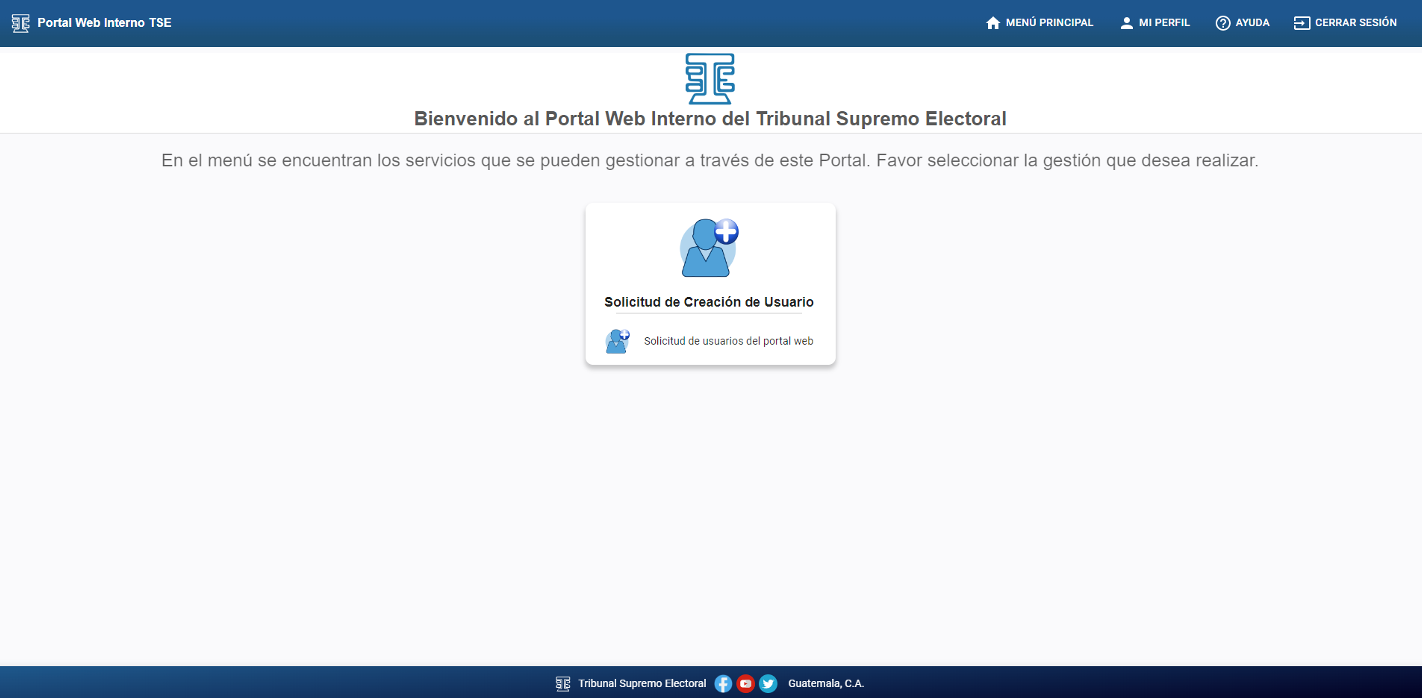This screenshot has height=698, width=1422.
Task: Click the large add-user icon on the card
Action: tap(709, 247)
